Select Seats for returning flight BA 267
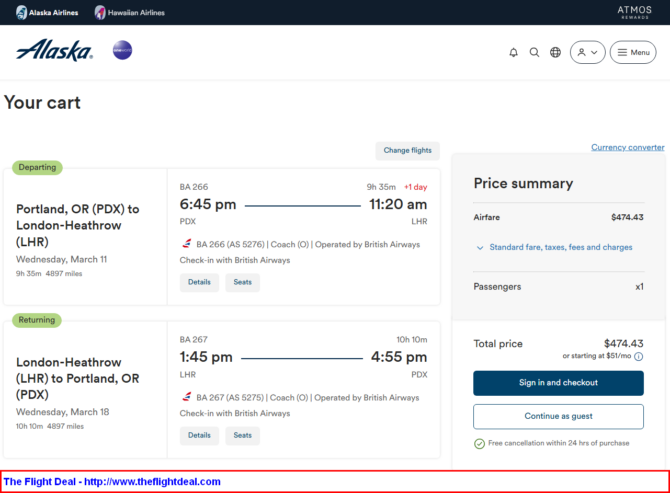Viewport: 670px width, 493px height. coord(242,435)
